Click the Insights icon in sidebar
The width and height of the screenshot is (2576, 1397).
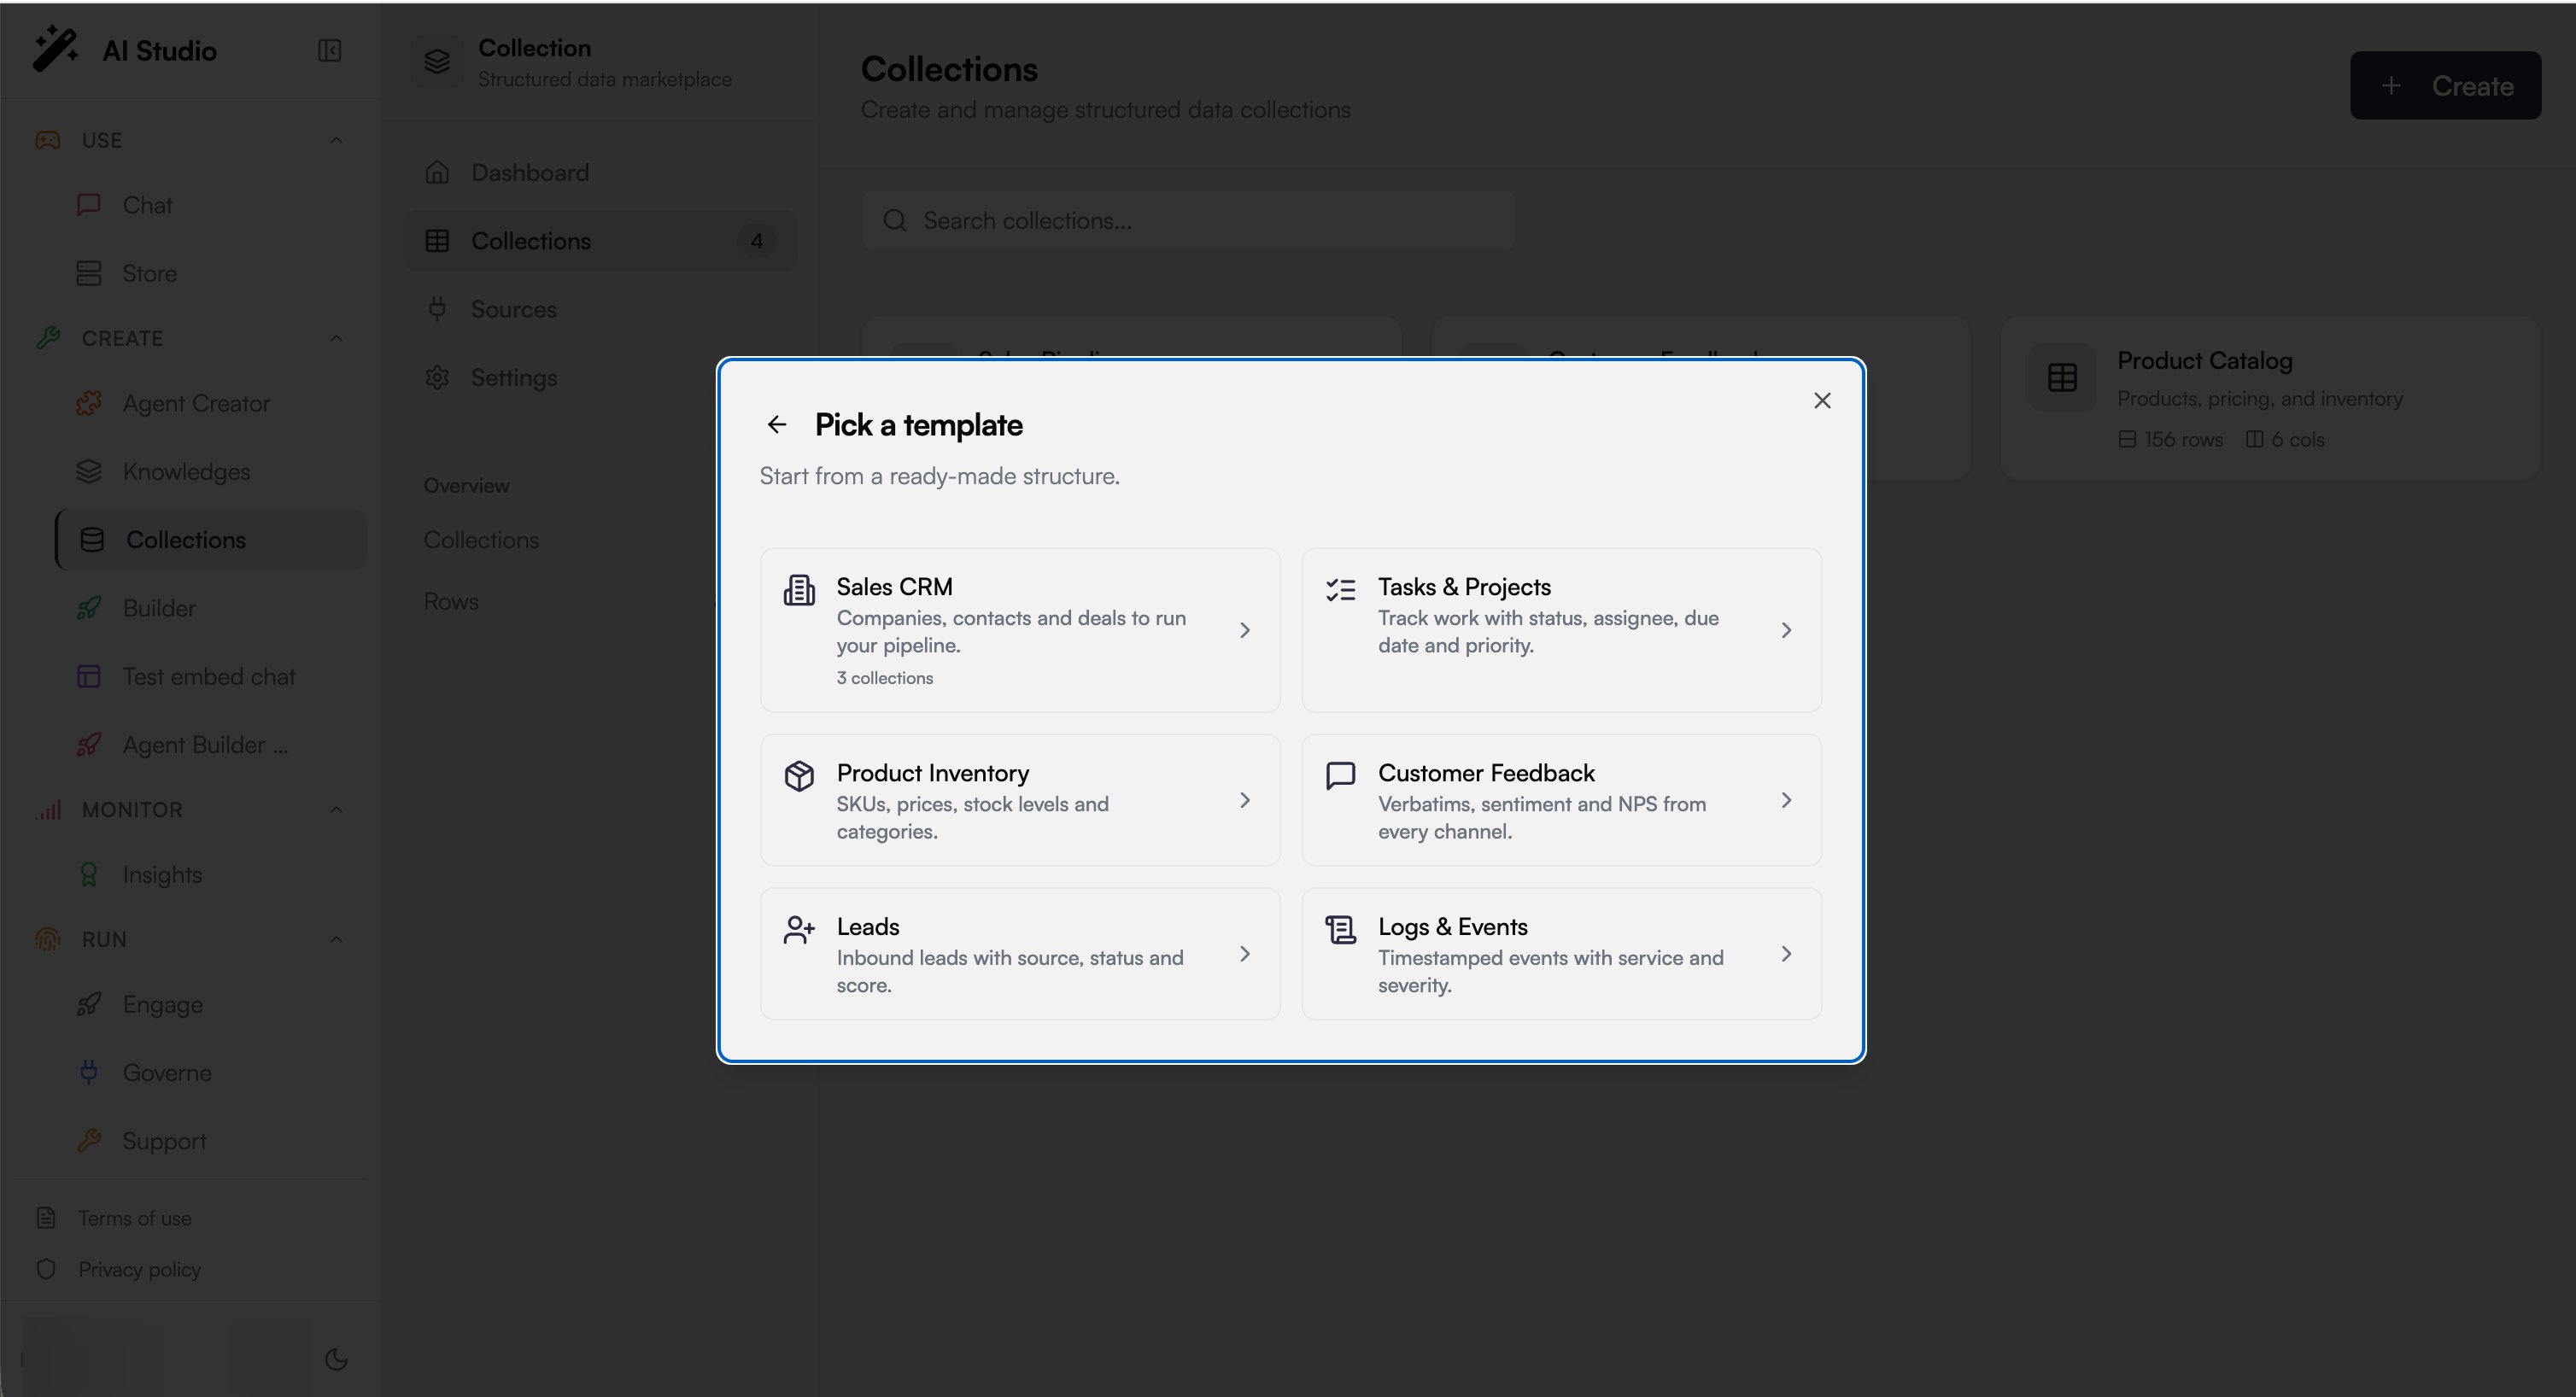pos(89,875)
